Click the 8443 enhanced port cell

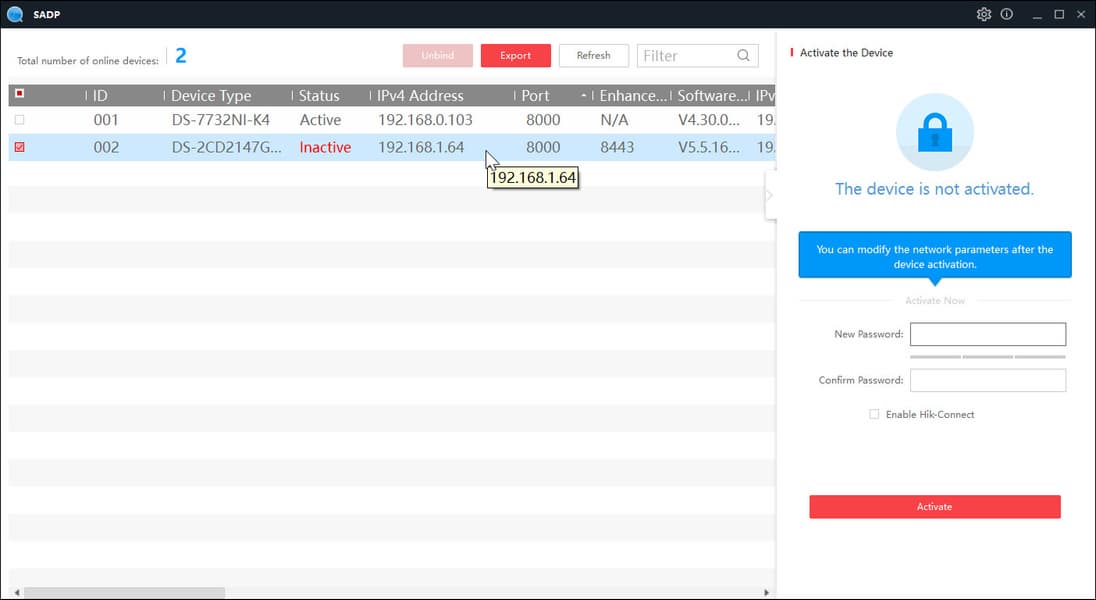(617, 147)
